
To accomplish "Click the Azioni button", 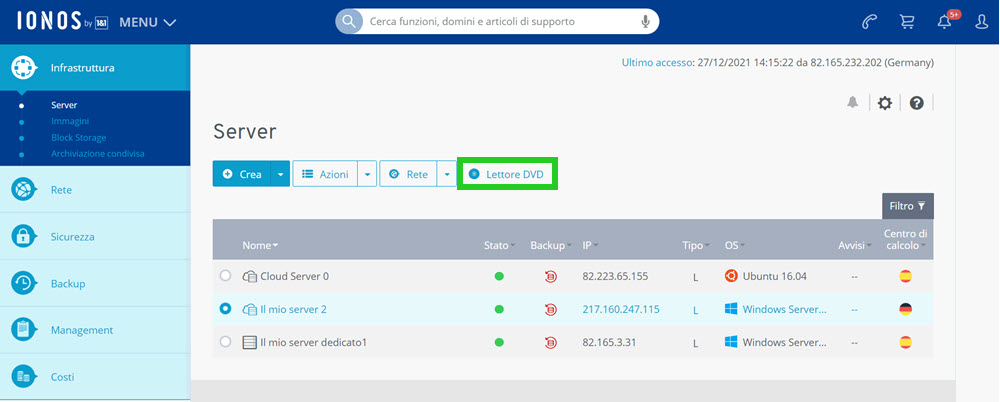I will (325, 174).
